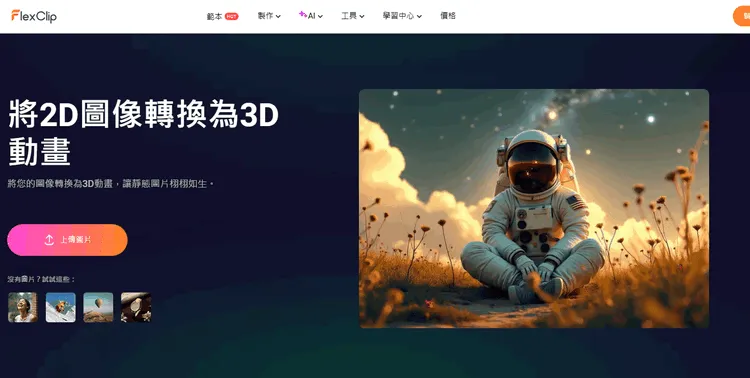Screen dimensions: 750x378
Task: Select the smiling woman sample image
Action: (x=22, y=307)
